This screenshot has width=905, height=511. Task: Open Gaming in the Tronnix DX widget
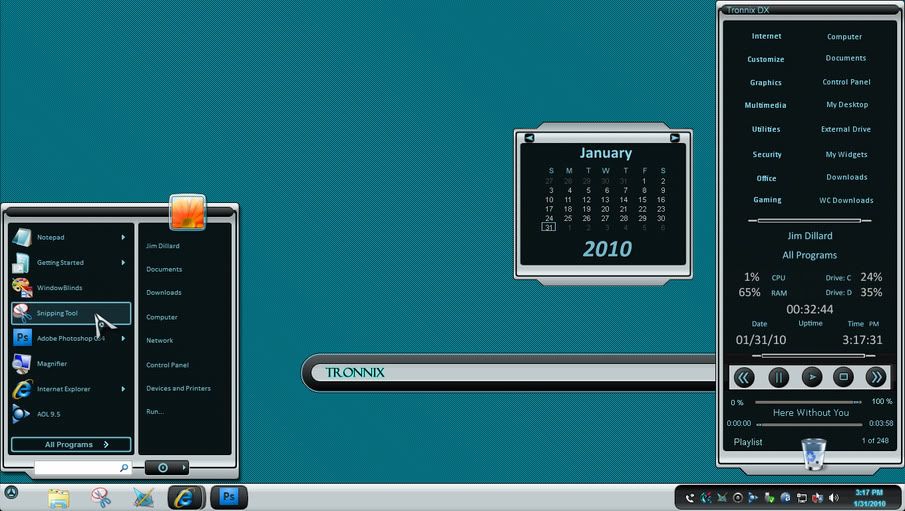(x=767, y=200)
